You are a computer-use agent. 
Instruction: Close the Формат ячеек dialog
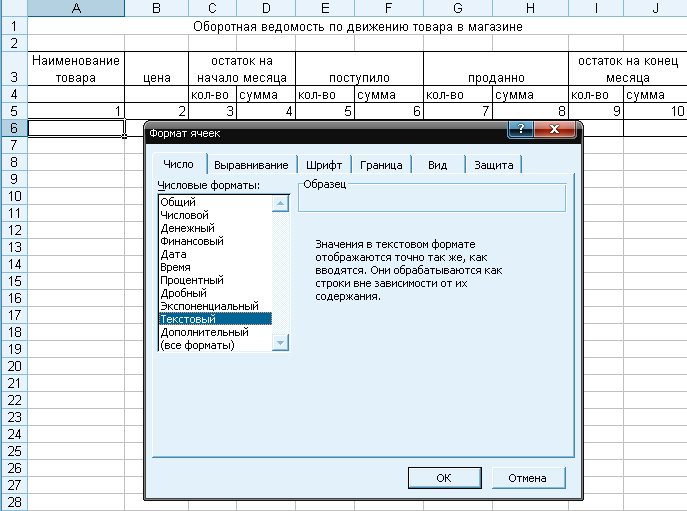[555, 129]
